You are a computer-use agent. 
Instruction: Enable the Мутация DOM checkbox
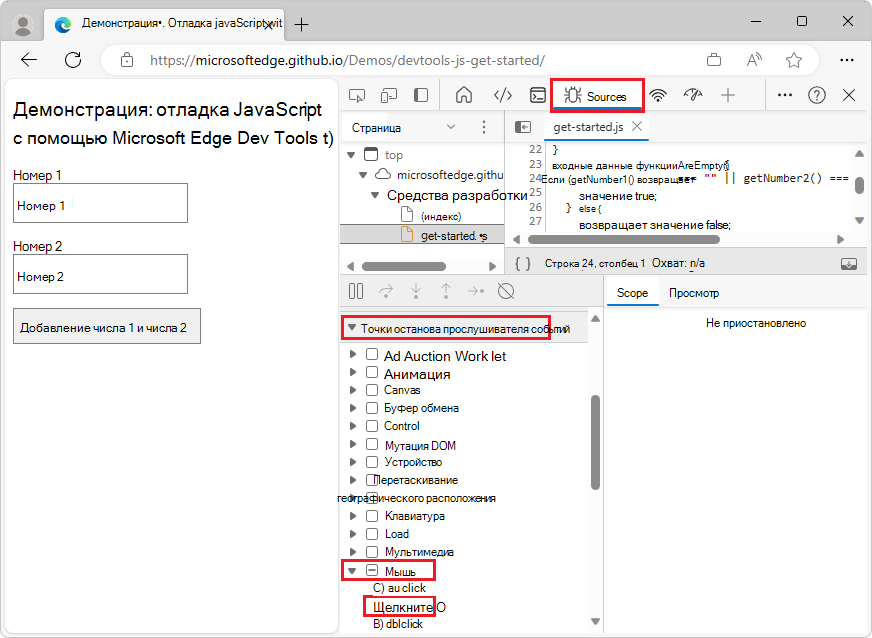click(372, 444)
